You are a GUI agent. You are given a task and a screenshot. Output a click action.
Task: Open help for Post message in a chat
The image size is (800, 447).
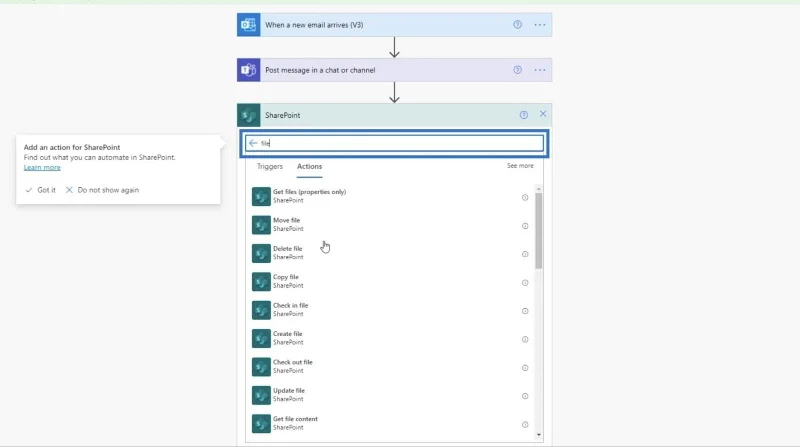pyautogui.click(x=517, y=70)
